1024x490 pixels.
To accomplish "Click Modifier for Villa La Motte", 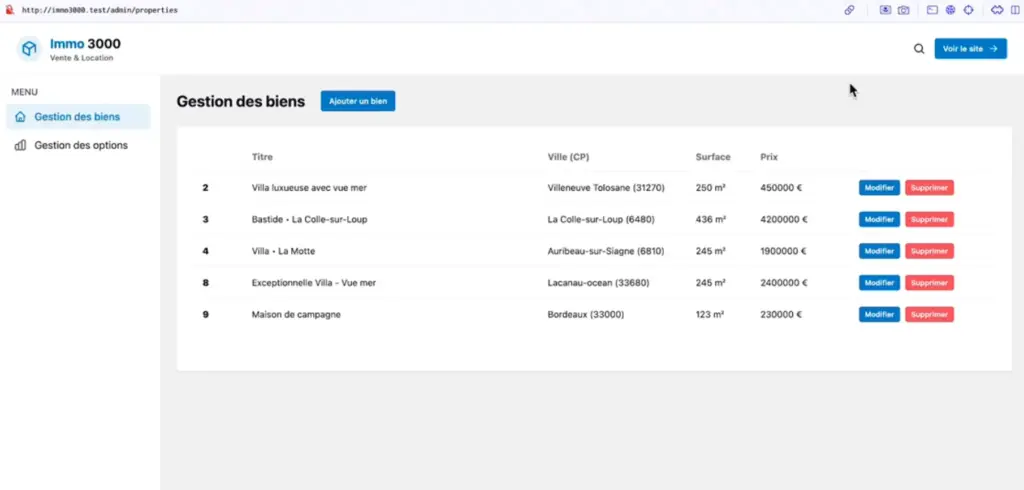I will [x=879, y=251].
